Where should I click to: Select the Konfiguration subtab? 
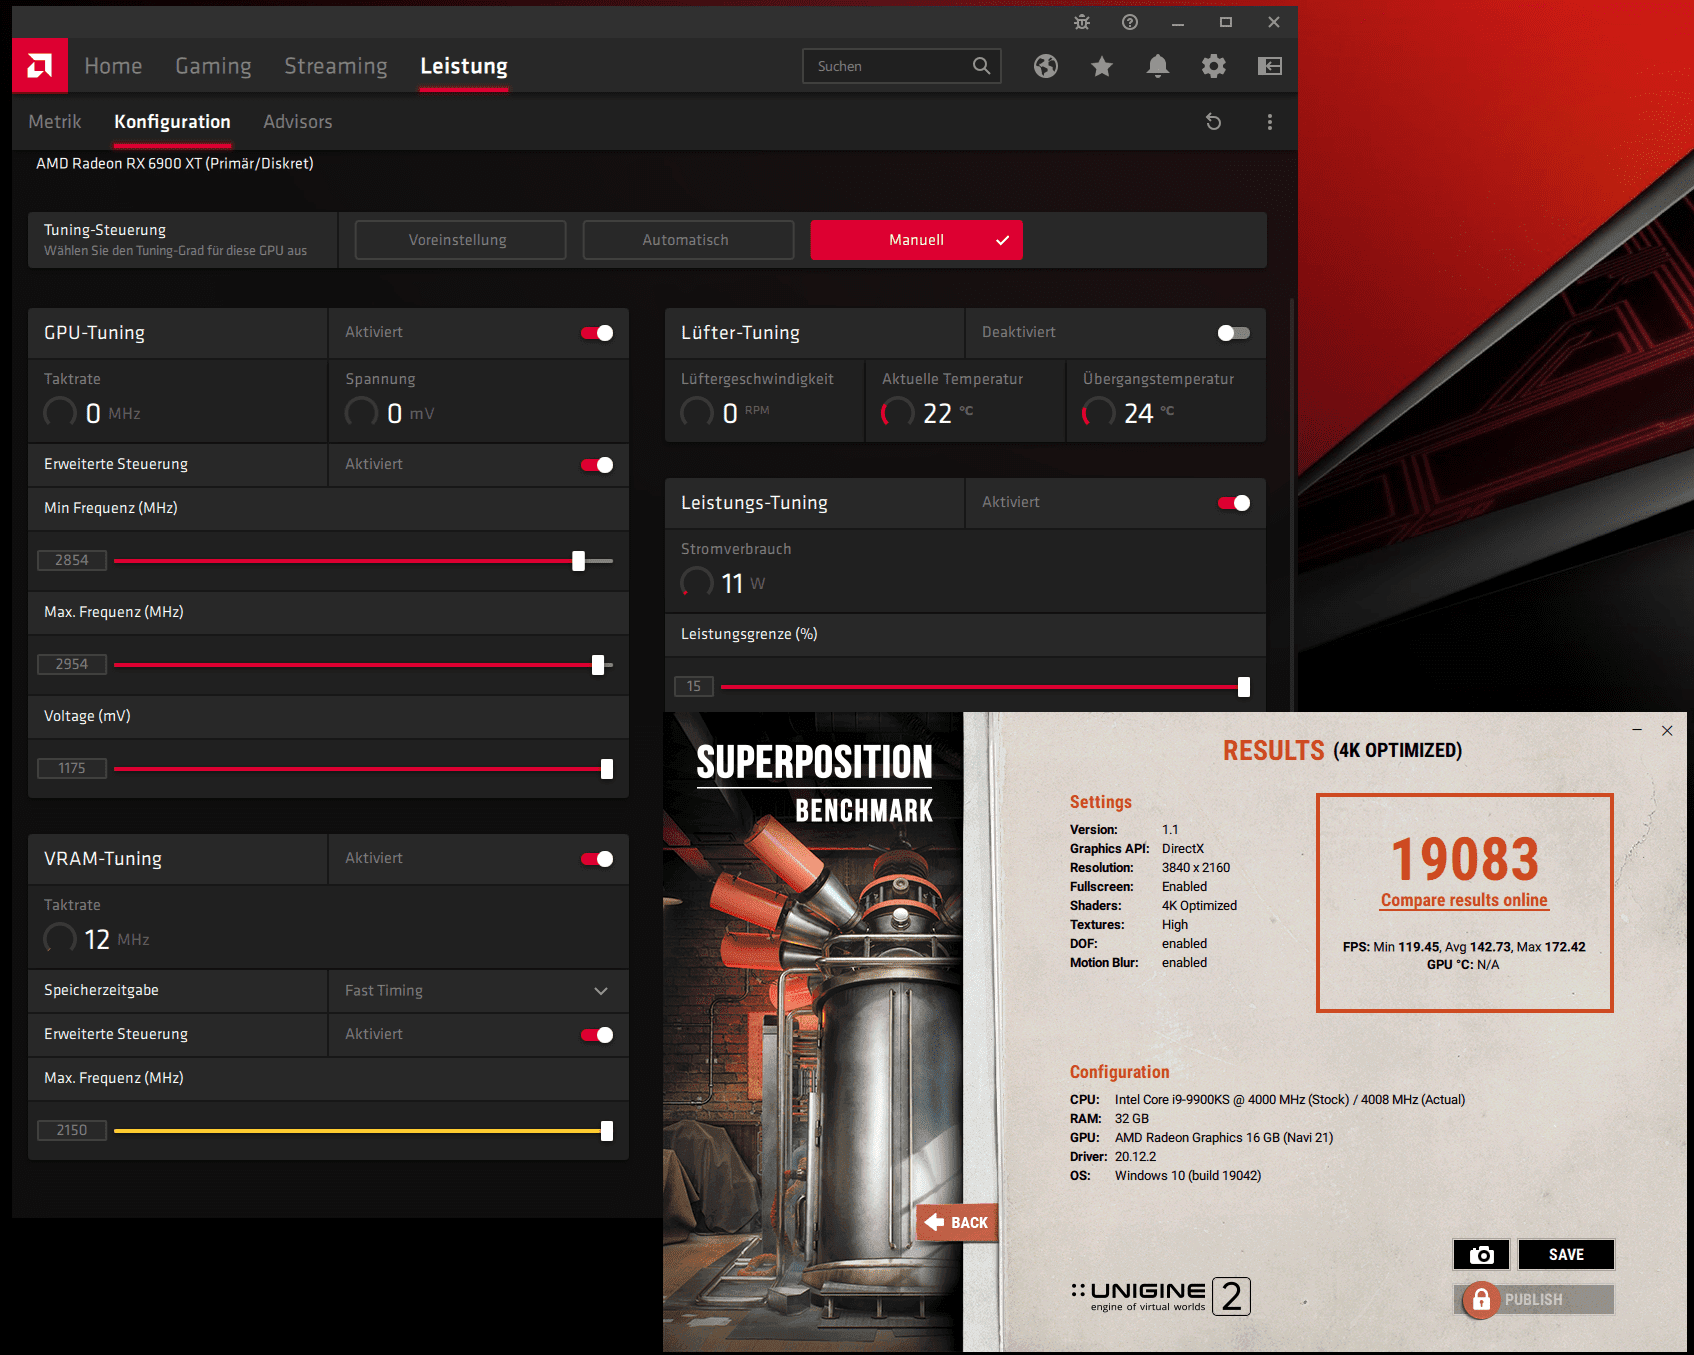point(172,122)
